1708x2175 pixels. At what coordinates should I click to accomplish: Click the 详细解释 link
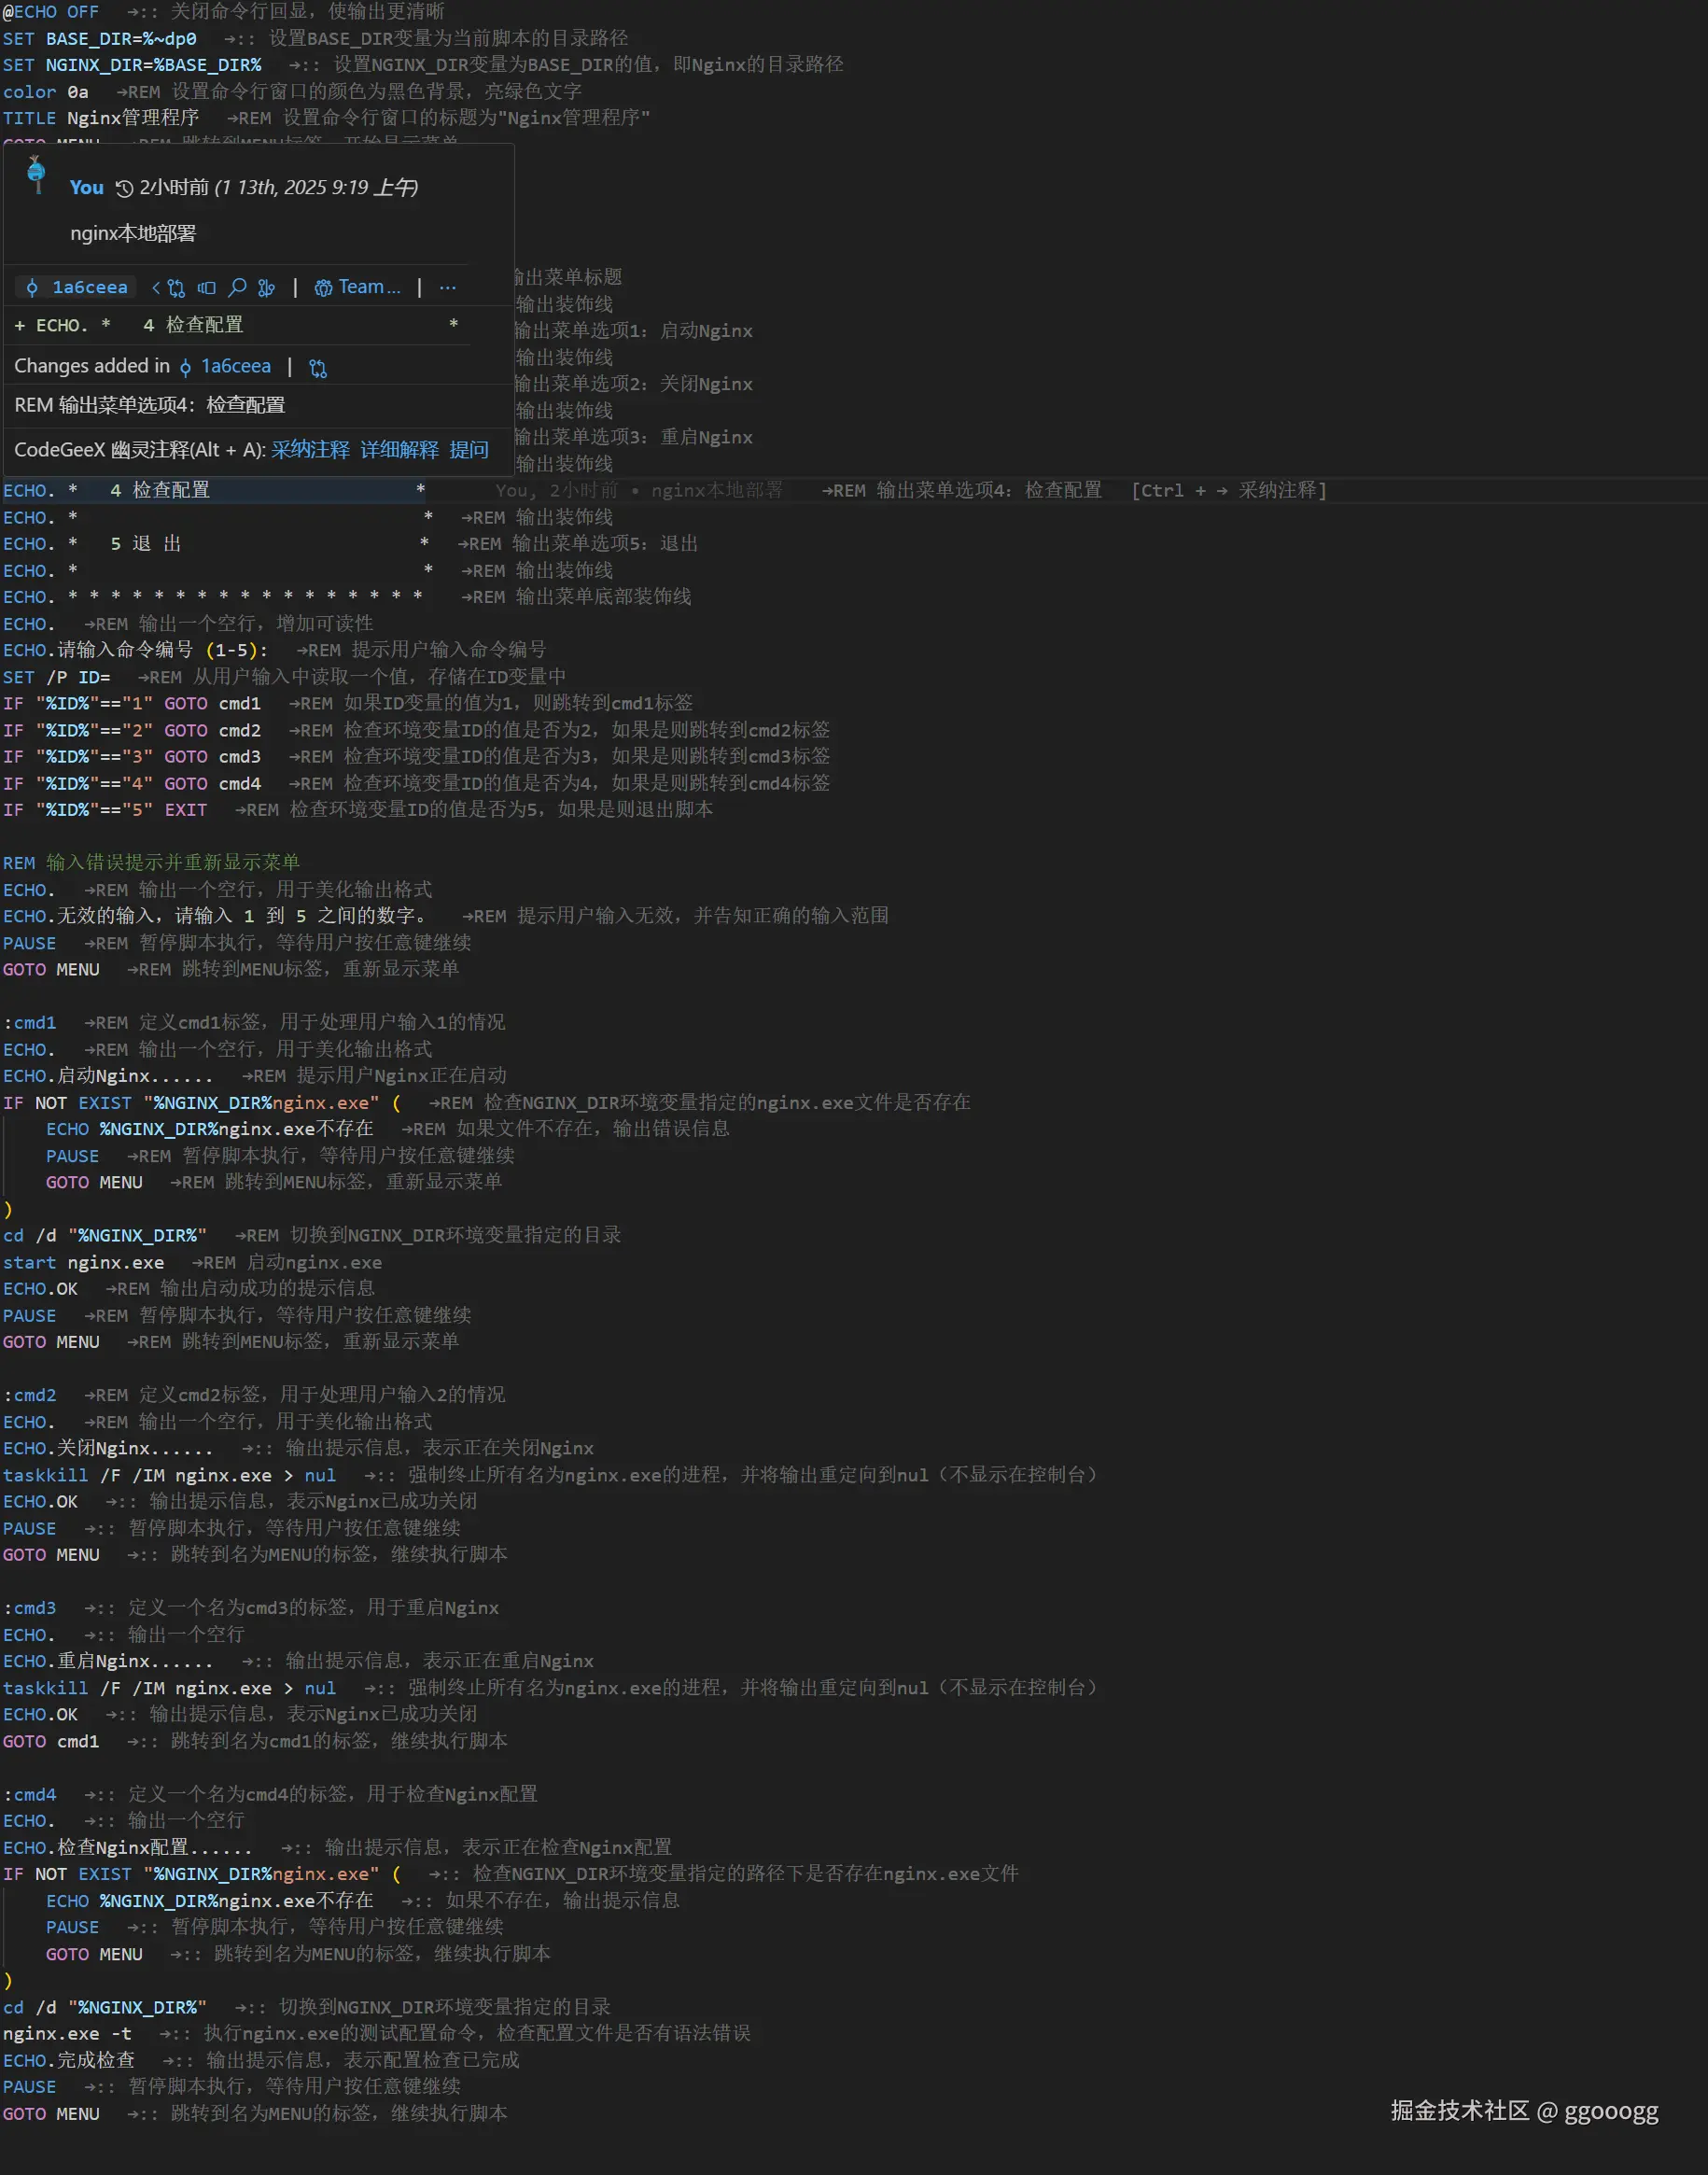pos(399,450)
